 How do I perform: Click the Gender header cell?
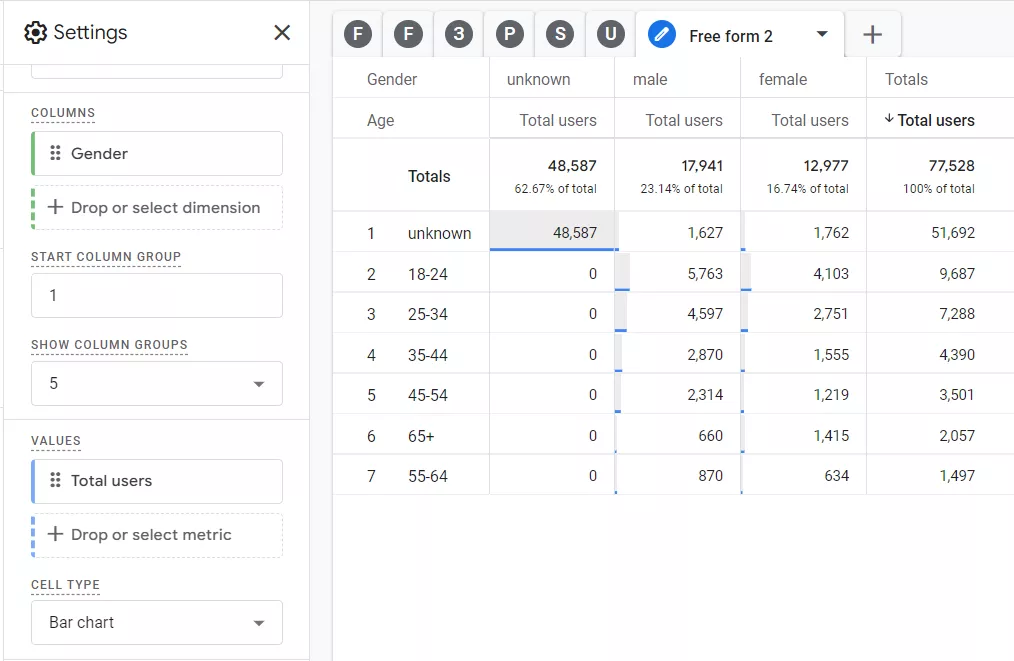pyautogui.click(x=392, y=80)
